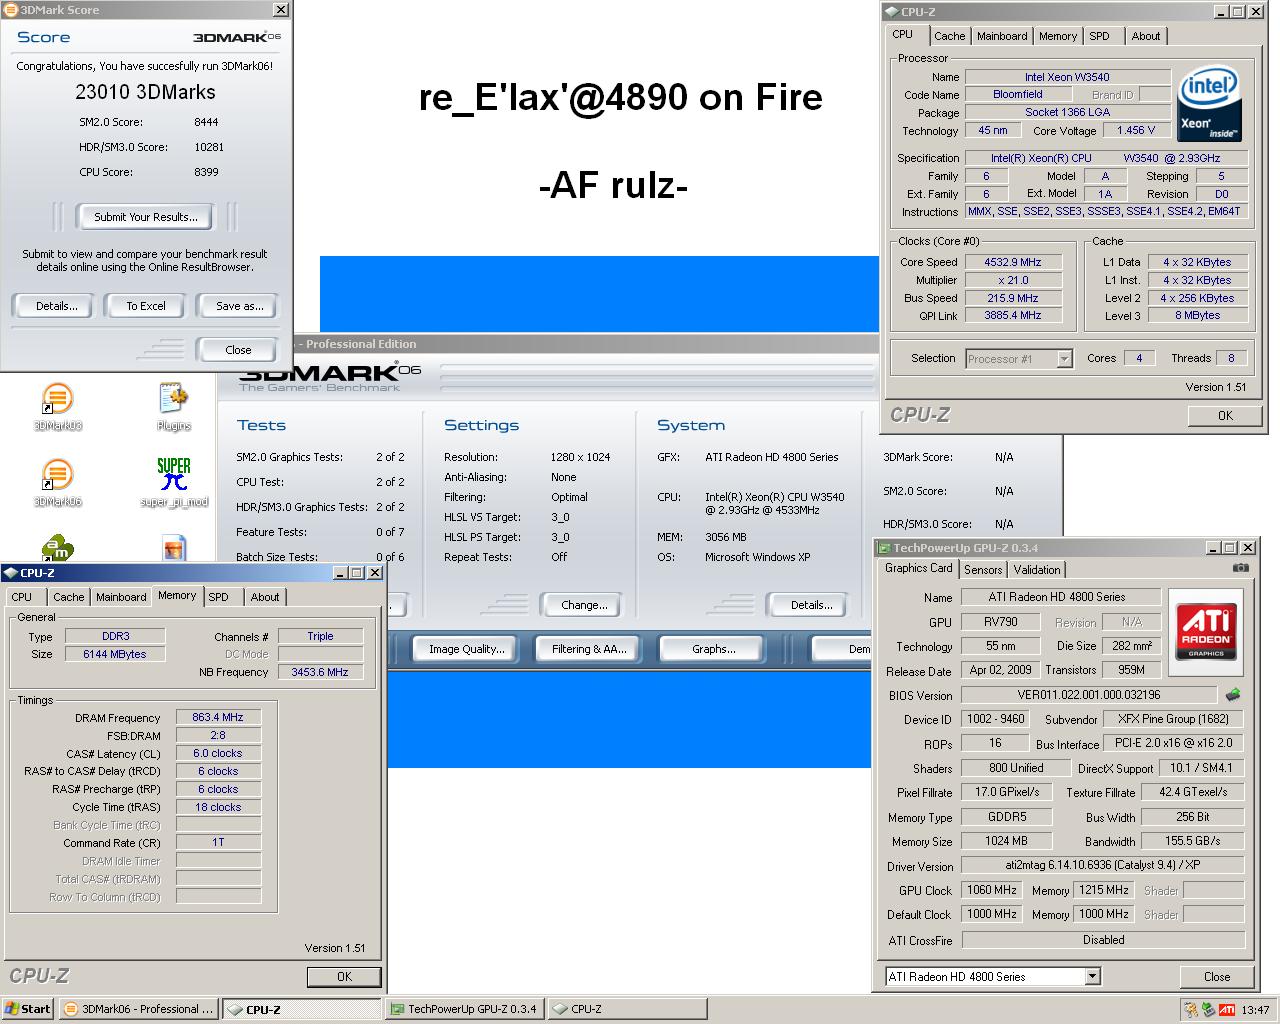Click the 3DMark Score window title icon
Screen dimensions: 1280x1024
[x=10, y=10]
